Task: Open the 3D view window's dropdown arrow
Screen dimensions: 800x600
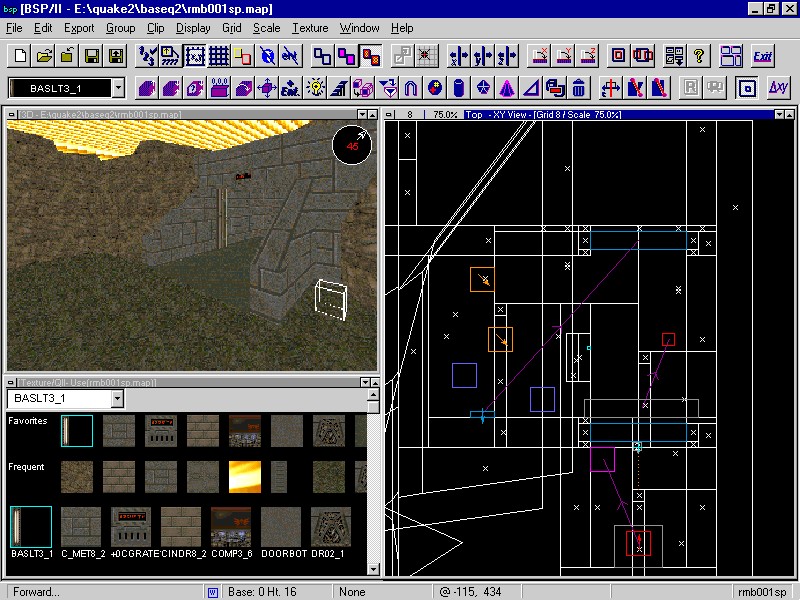Action: pos(362,114)
